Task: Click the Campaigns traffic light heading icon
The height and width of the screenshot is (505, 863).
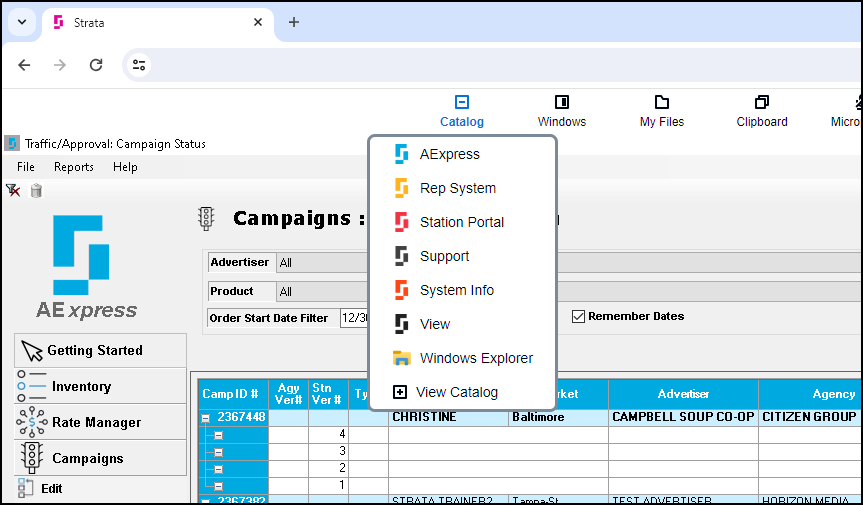Action: pos(206,218)
